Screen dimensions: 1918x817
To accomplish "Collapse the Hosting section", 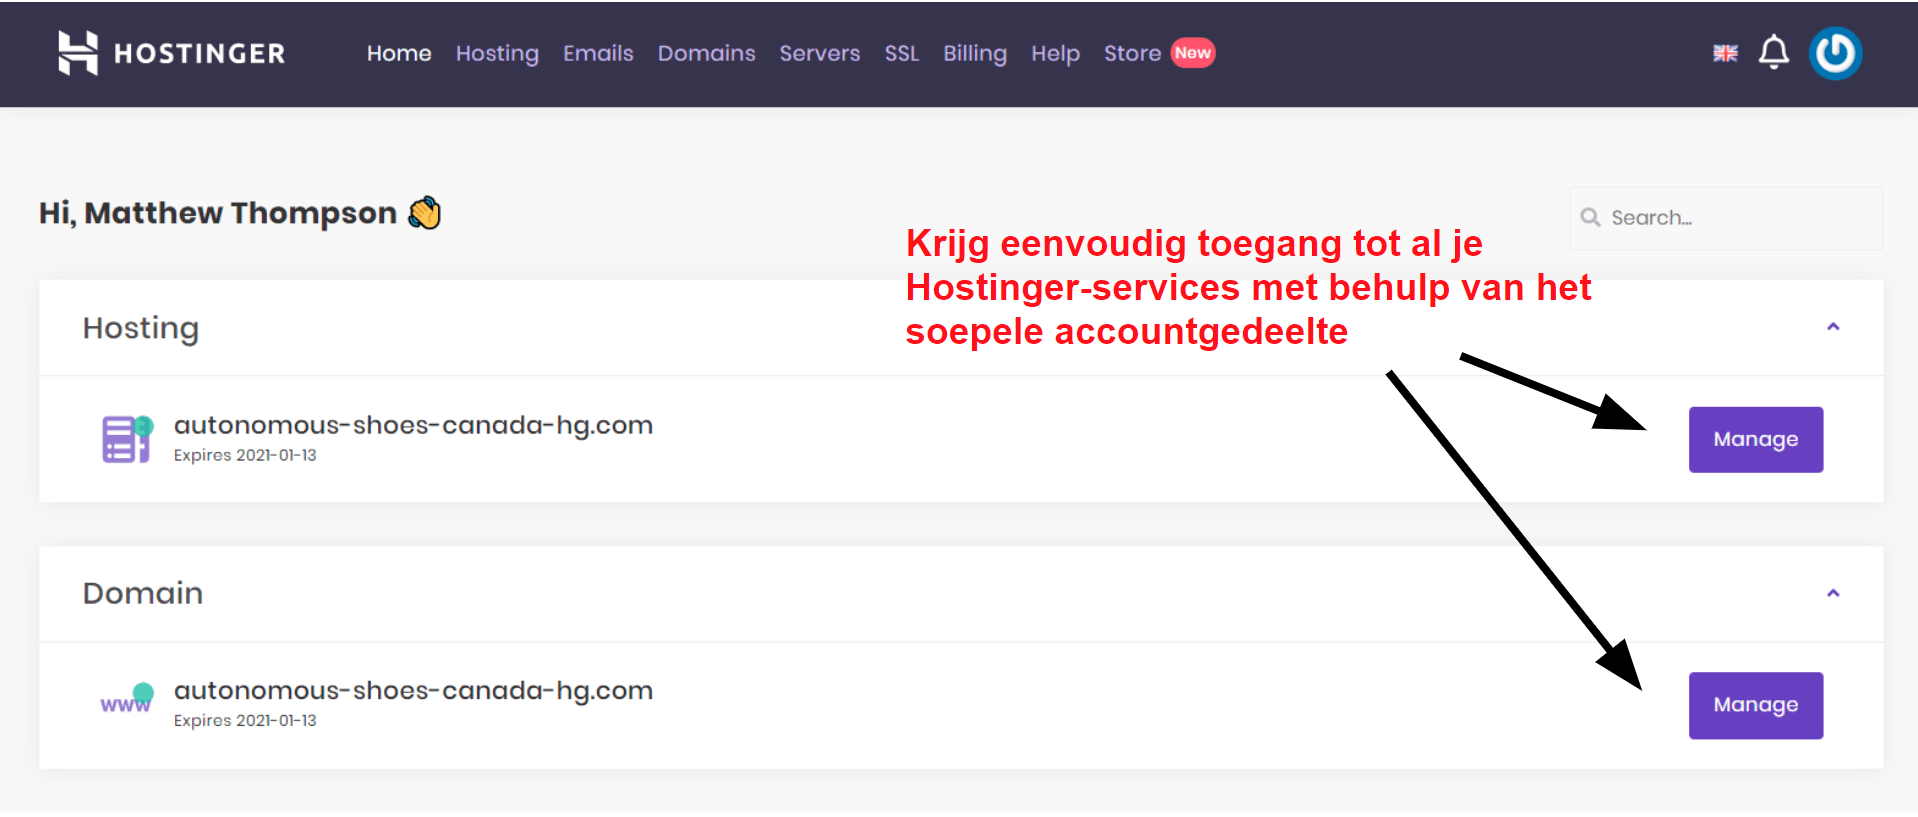I will [x=1833, y=327].
